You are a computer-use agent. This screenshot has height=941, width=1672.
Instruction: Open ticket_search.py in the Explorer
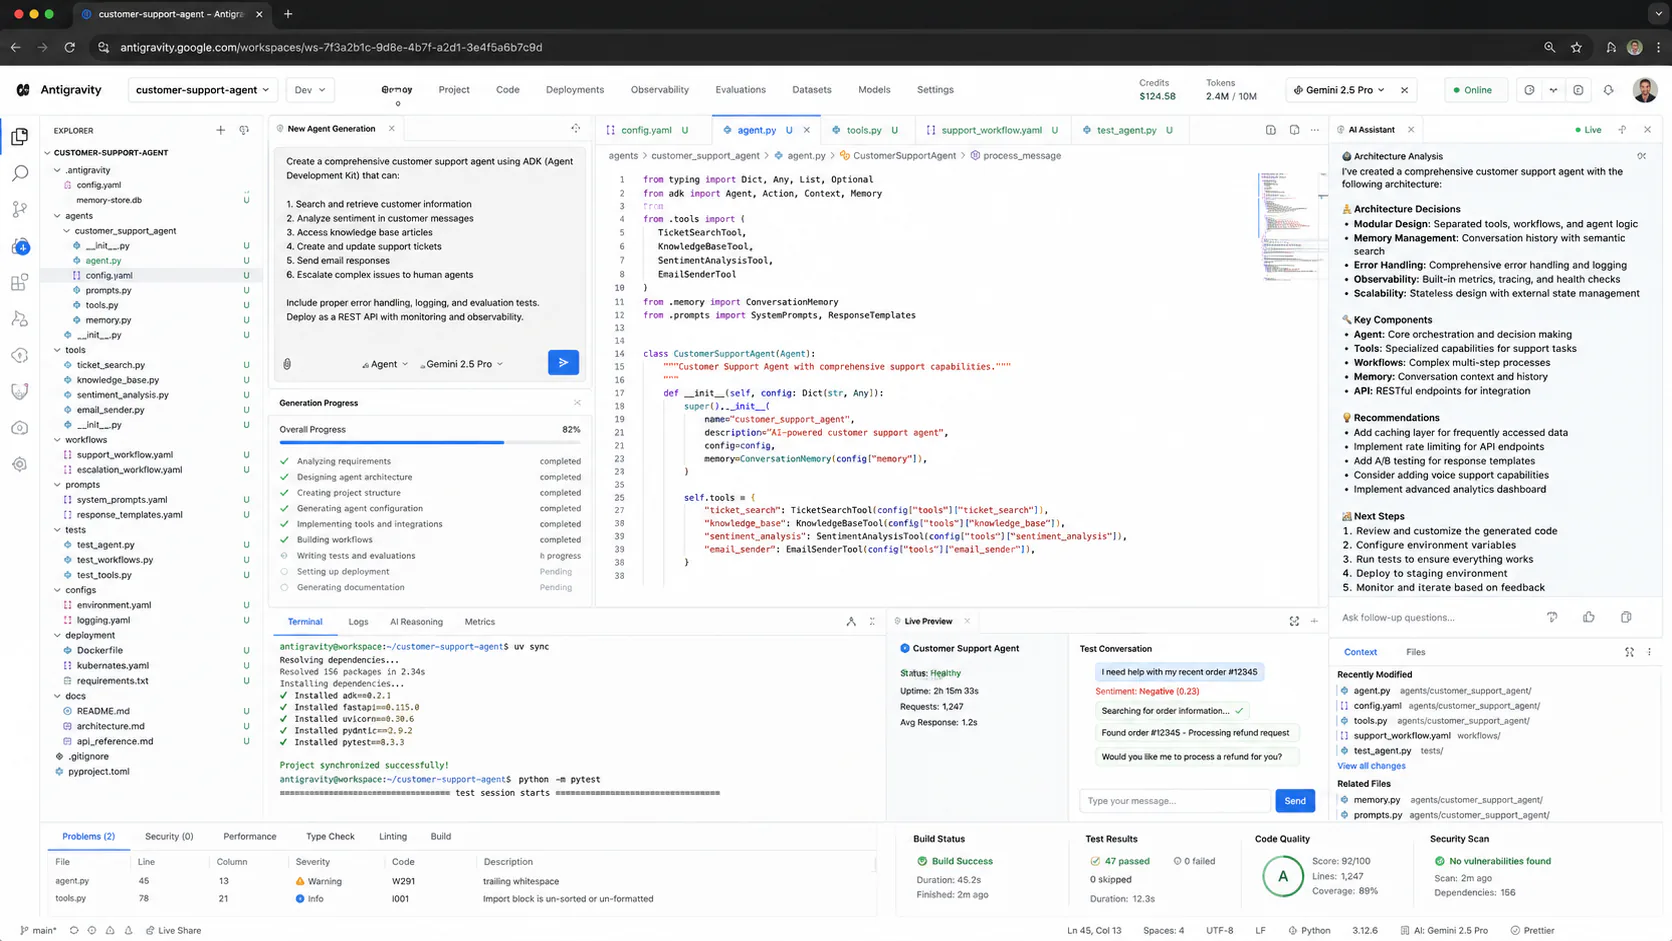coord(111,365)
